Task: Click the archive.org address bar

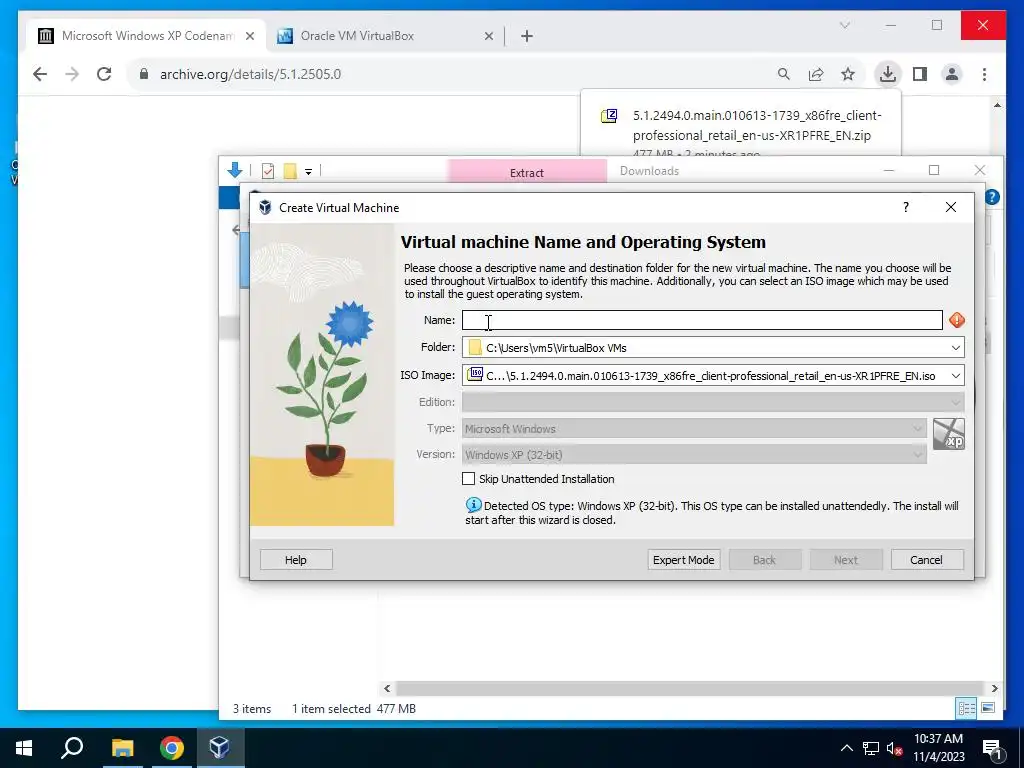Action: pyautogui.click(x=451, y=74)
